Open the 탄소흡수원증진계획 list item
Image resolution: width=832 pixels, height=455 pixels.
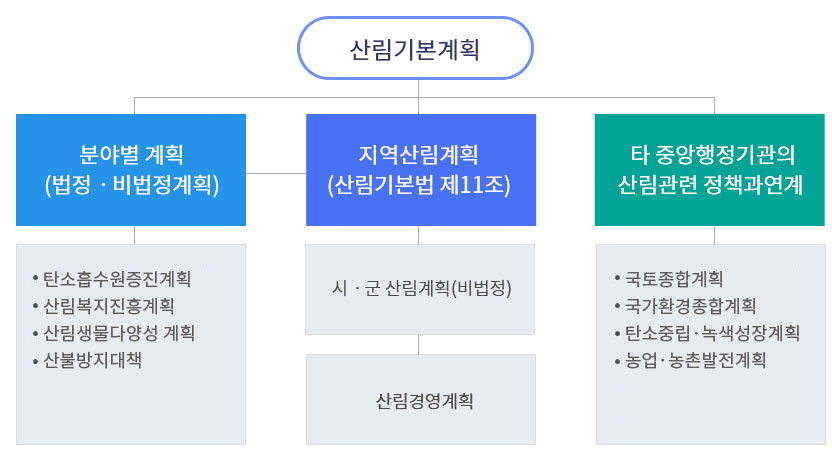click(x=117, y=278)
